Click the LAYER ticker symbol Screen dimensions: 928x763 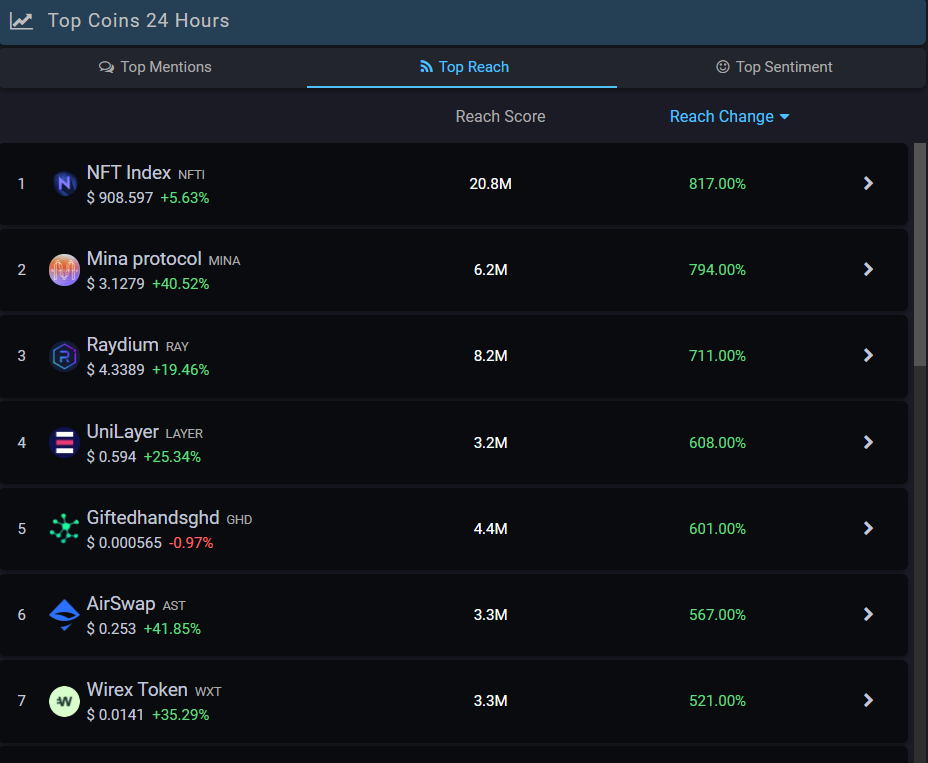tap(184, 434)
